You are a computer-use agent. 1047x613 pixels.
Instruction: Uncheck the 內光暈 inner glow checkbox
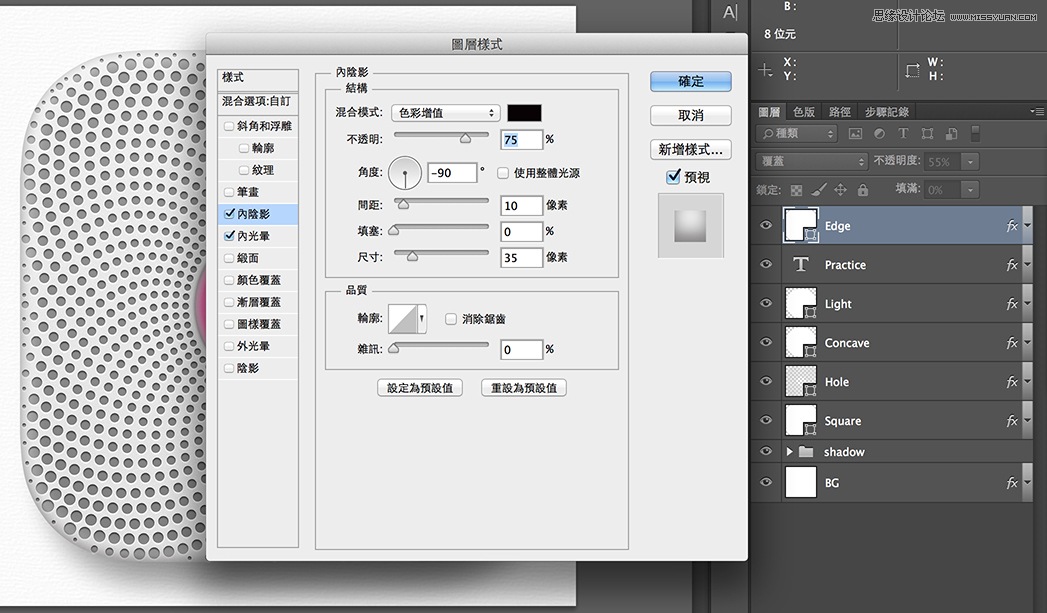pyautogui.click(x=229, y=236)
